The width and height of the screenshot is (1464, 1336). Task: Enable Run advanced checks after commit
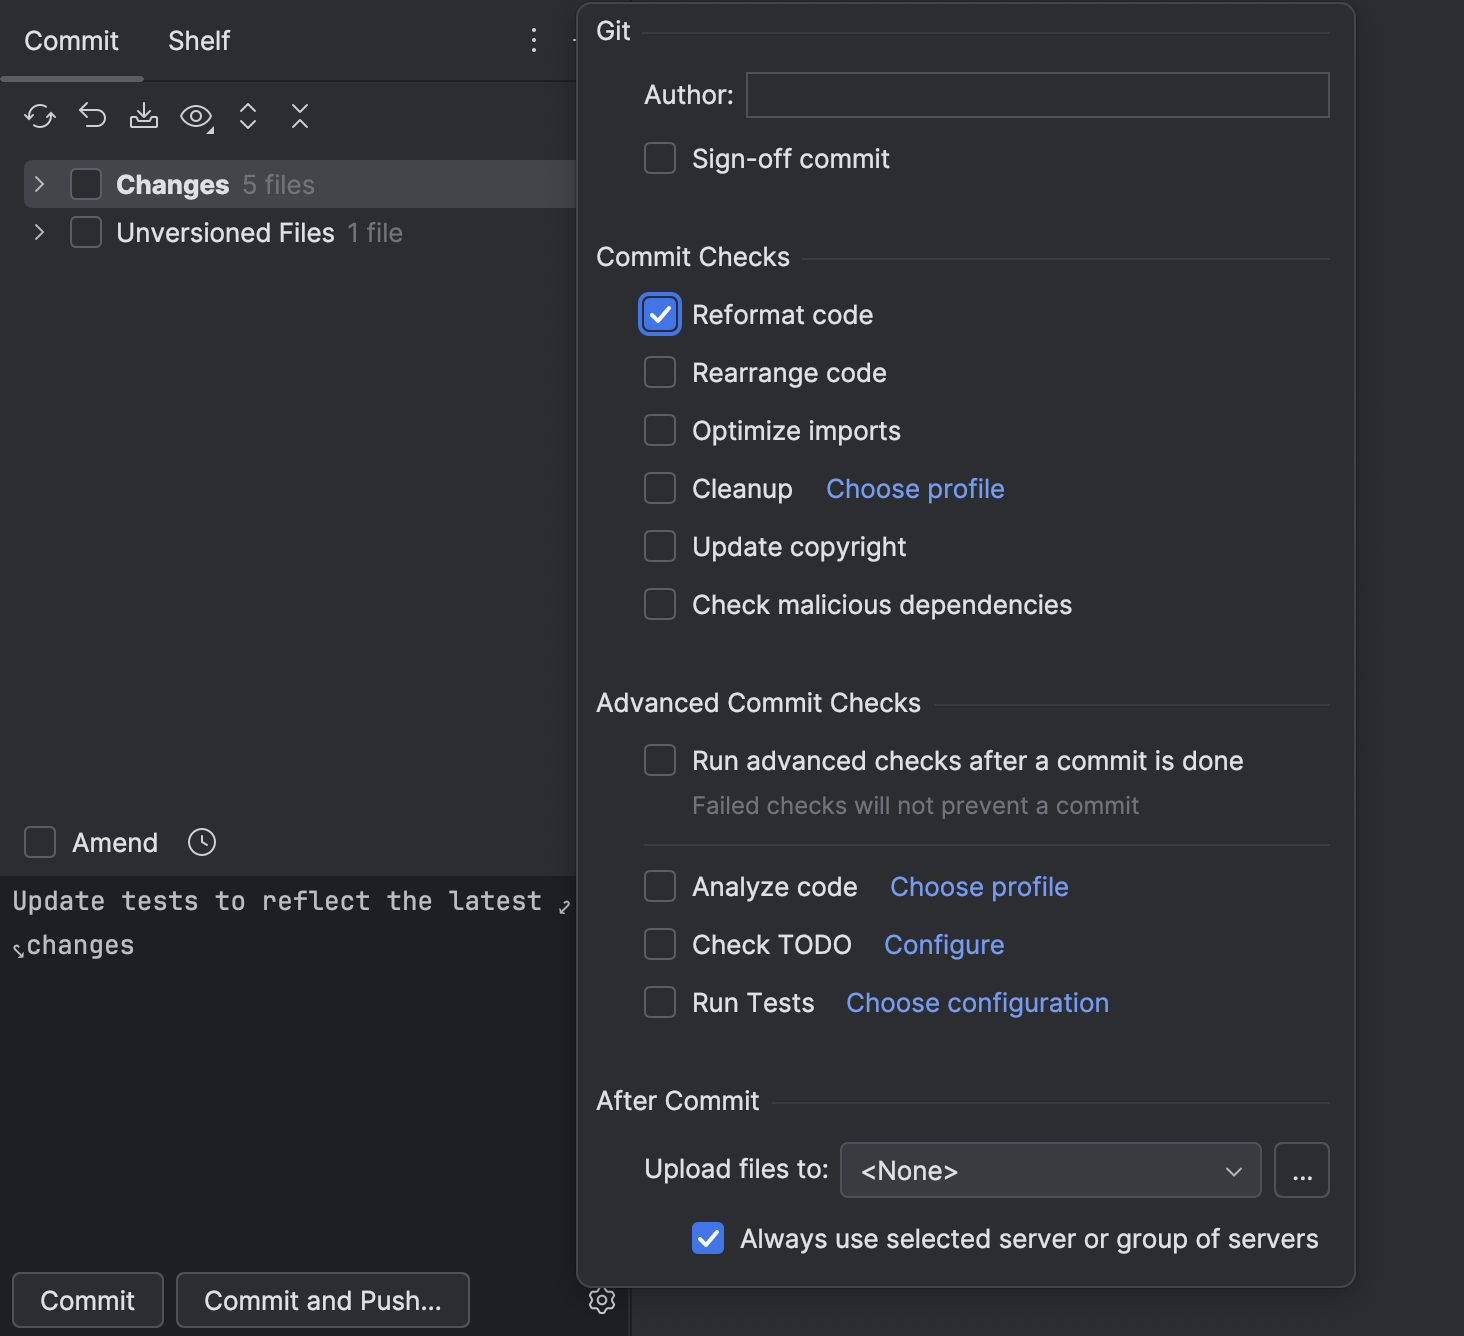pos(659,760)
